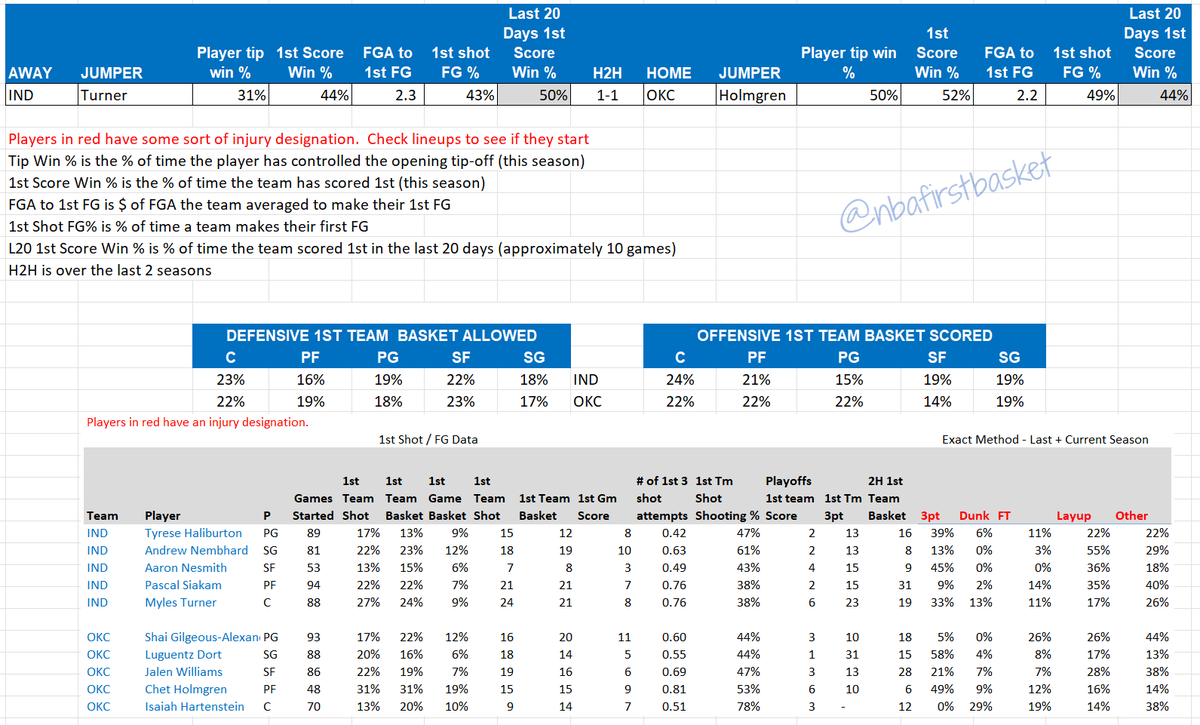This screenshot has width=1200, height=725.
Task: Click the 2.2 FGA to 1st FG cell
Action: pos(1007,96)
